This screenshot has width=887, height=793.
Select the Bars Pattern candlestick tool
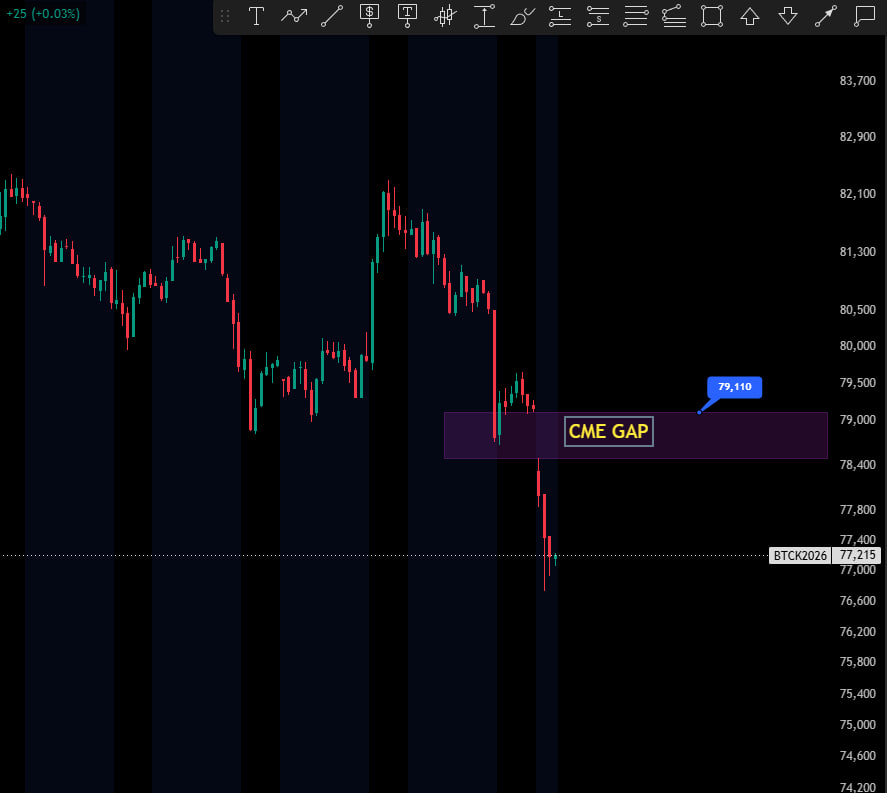[x=445, y=16]
